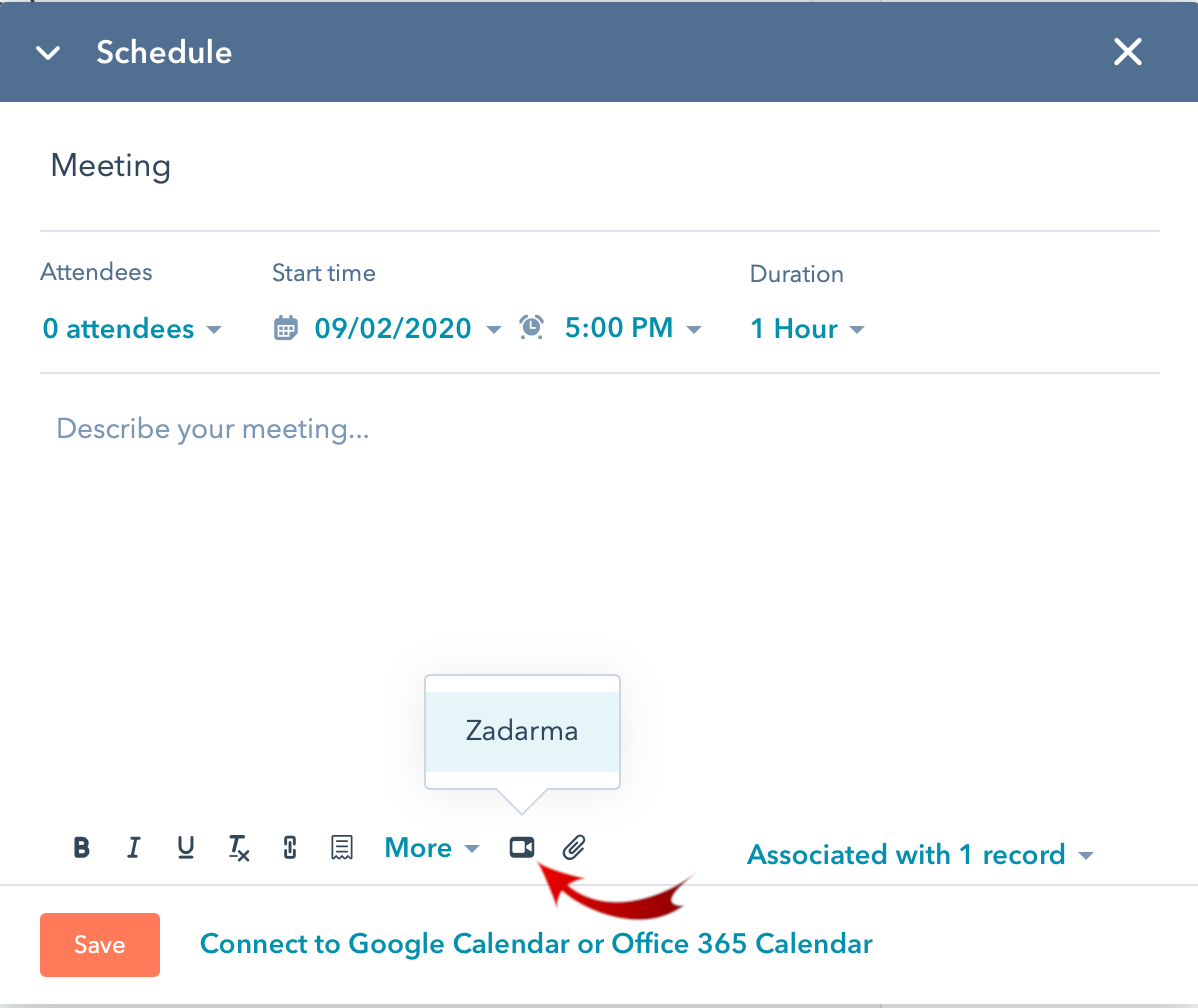This screenshot has width=1198, height=1008.
Task: Insert a snippet using document icon
Action: (x=342, y=848)
